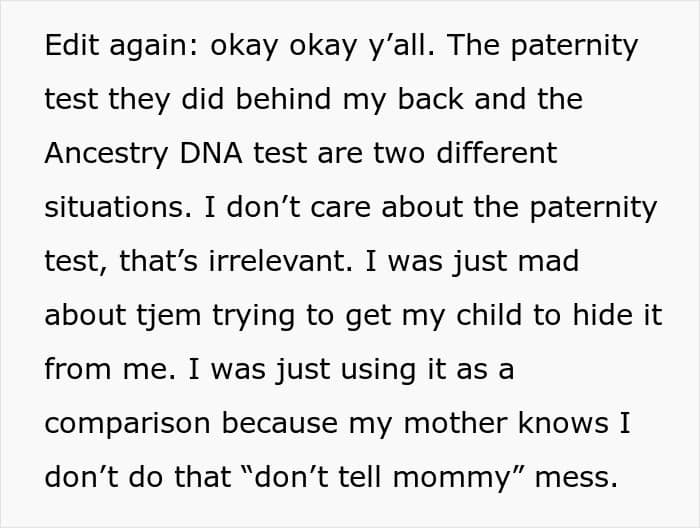Select the word "comparison"
Screen dimensions: 700x528
click(127, 422)
